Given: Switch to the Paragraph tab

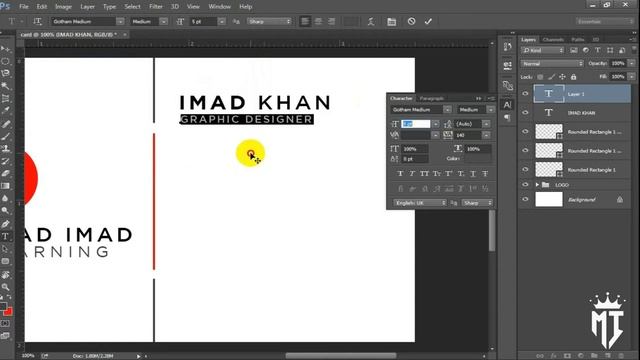Looking at the screenshot, I should coord(432,98).
